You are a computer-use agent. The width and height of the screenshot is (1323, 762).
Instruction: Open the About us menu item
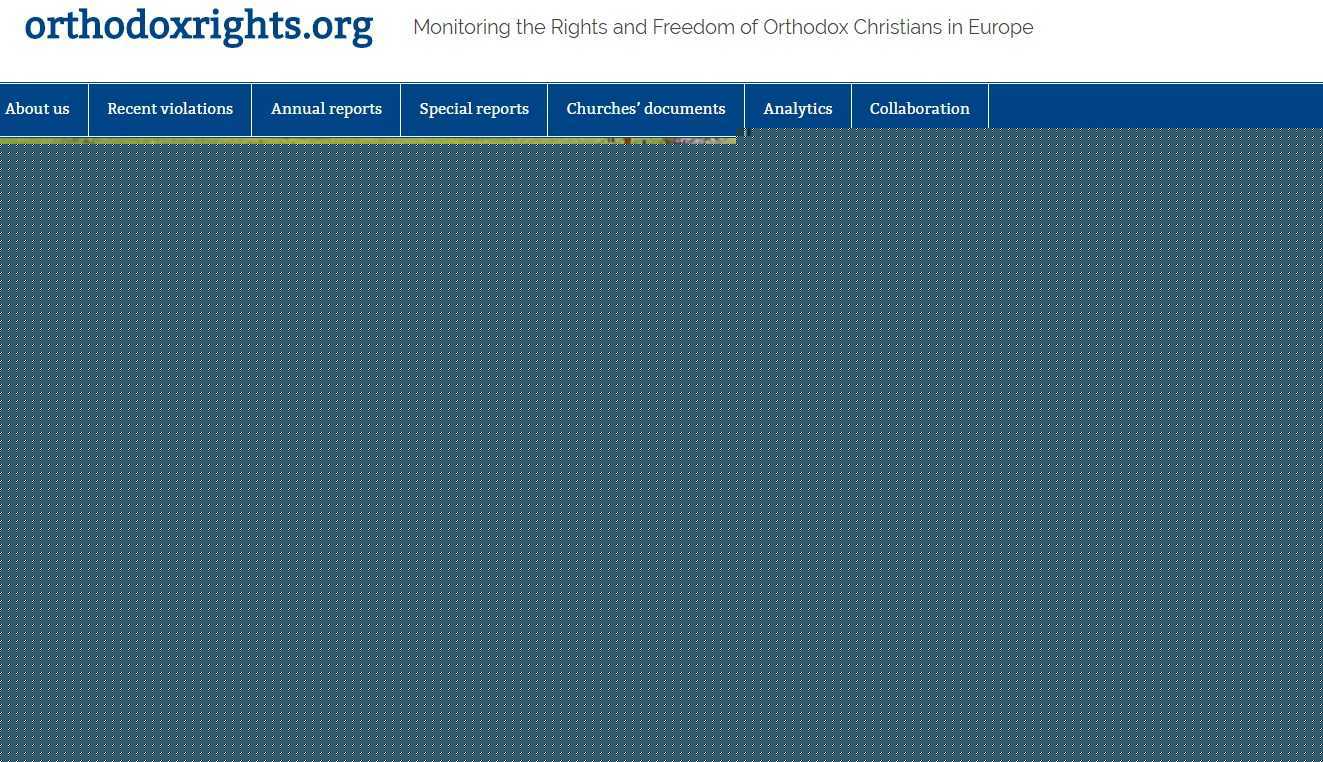point(38,108)
